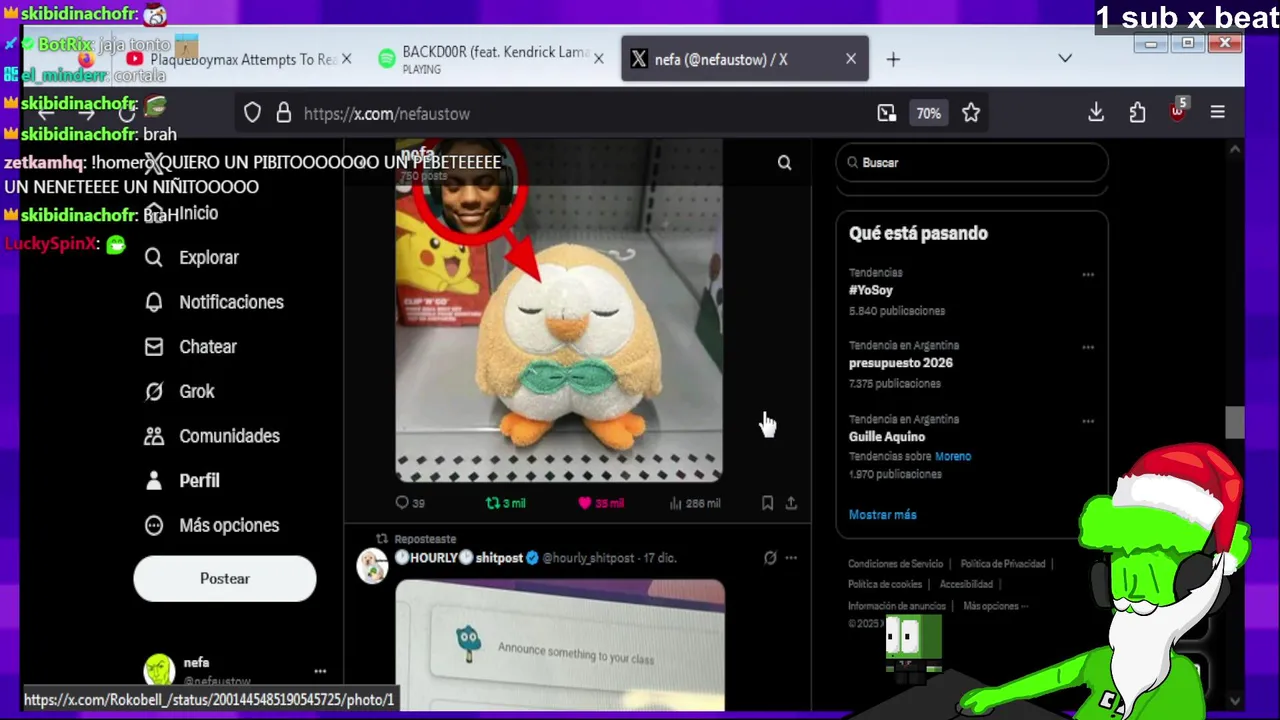Expand footer Más opciones link
This screenshot has height=720, width=1280.
click(995, 606)
